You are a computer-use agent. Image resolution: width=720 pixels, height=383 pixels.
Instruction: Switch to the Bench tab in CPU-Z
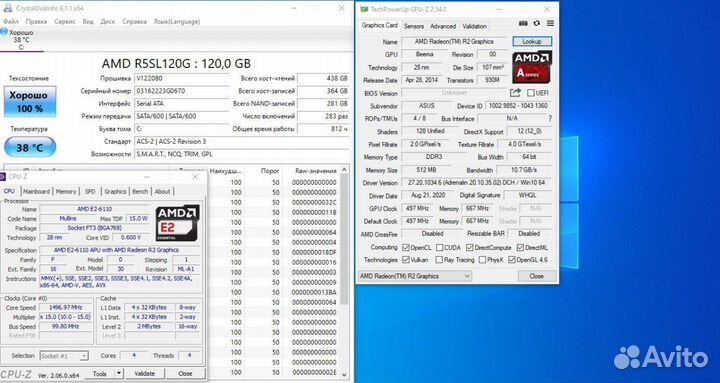[x=140, y=192]
